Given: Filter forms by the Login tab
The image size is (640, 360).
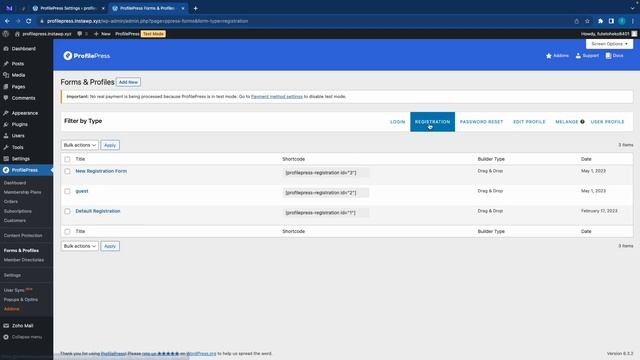Looking at the screenshot, I should coord(398,122).
